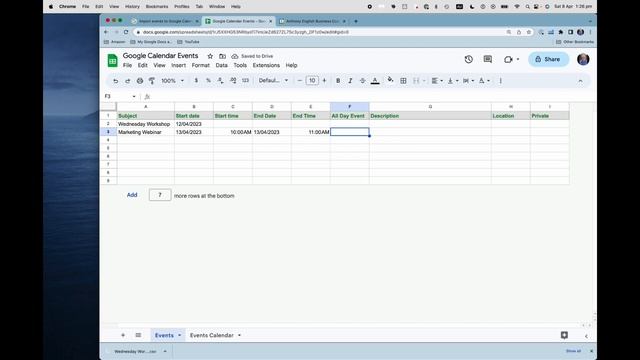Decrease the font size with minus

(x=300, y=81)
